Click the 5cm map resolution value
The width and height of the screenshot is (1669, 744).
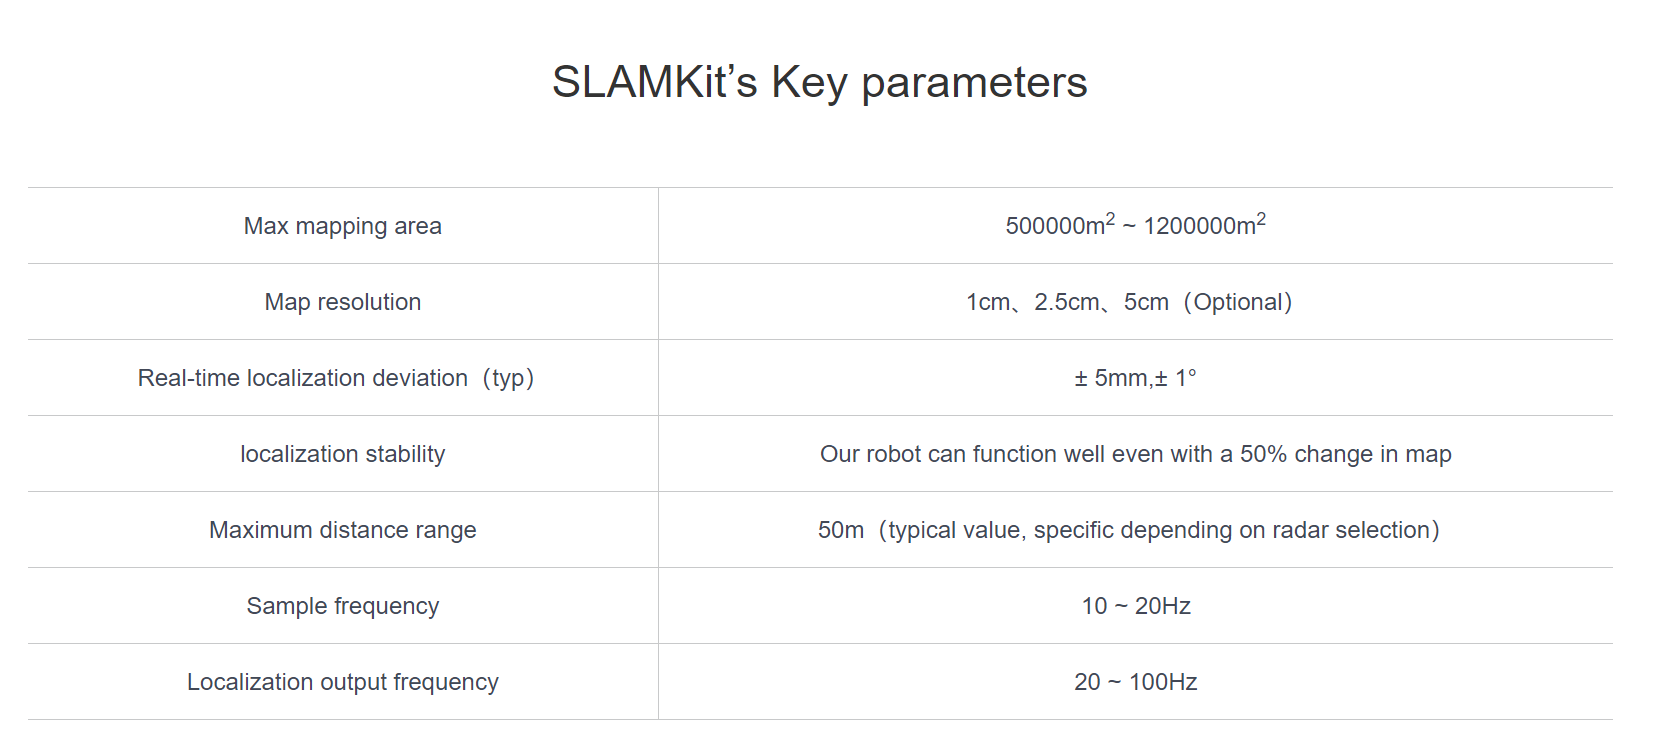pos(1146,302)
